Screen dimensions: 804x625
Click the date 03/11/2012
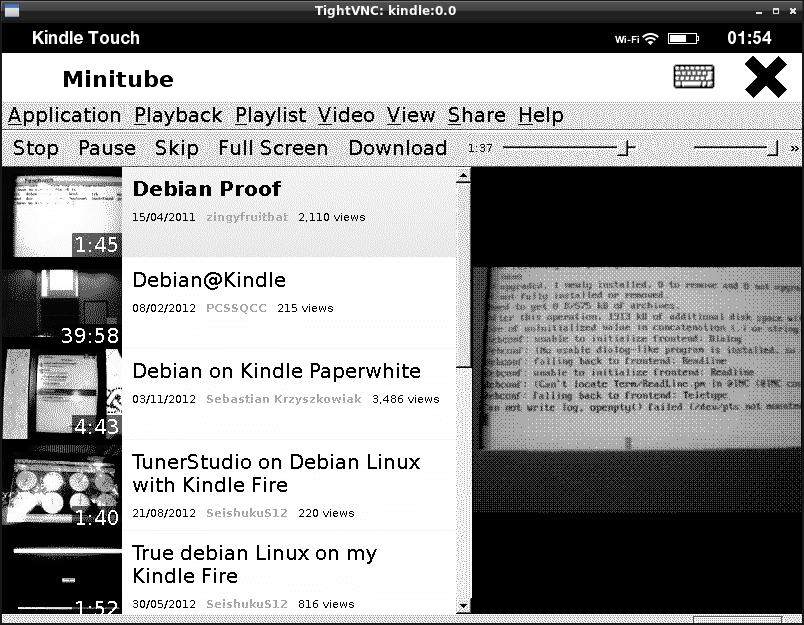pos(164,399)
